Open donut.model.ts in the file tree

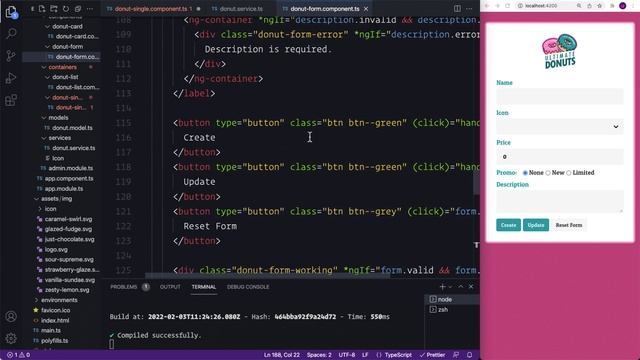click(x=72, y=128)
